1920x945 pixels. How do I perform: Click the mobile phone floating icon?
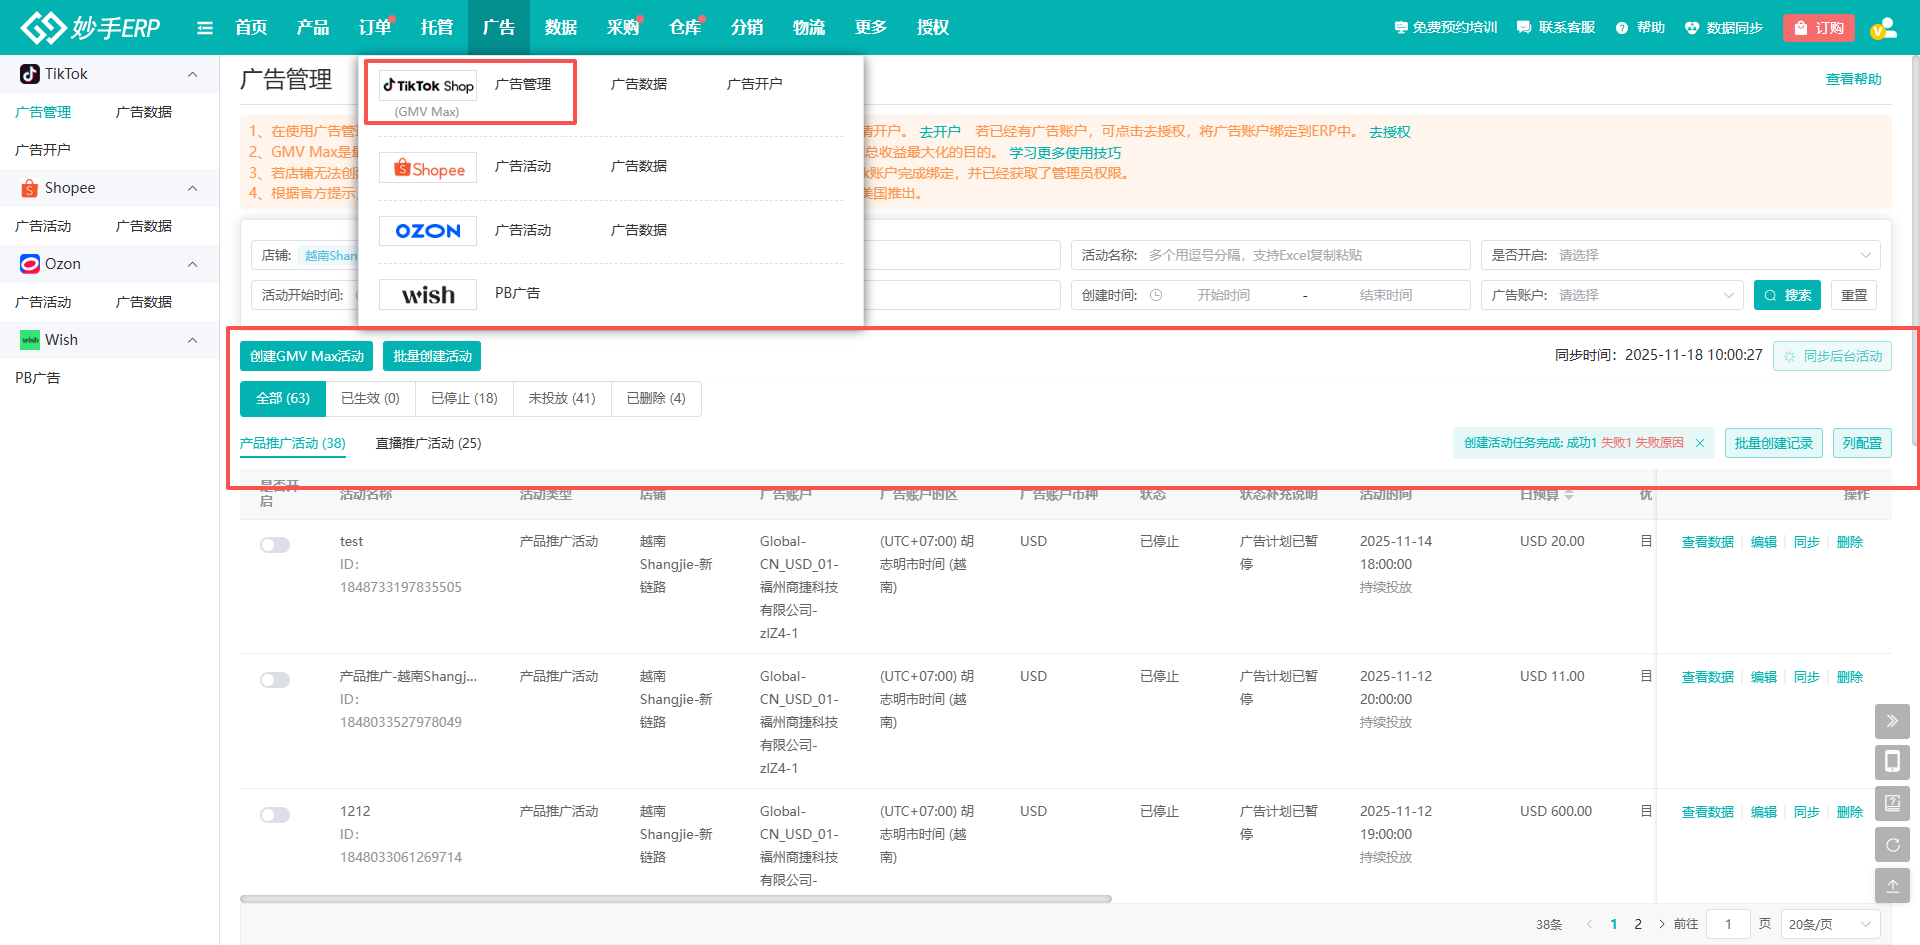pos(1892,762)
